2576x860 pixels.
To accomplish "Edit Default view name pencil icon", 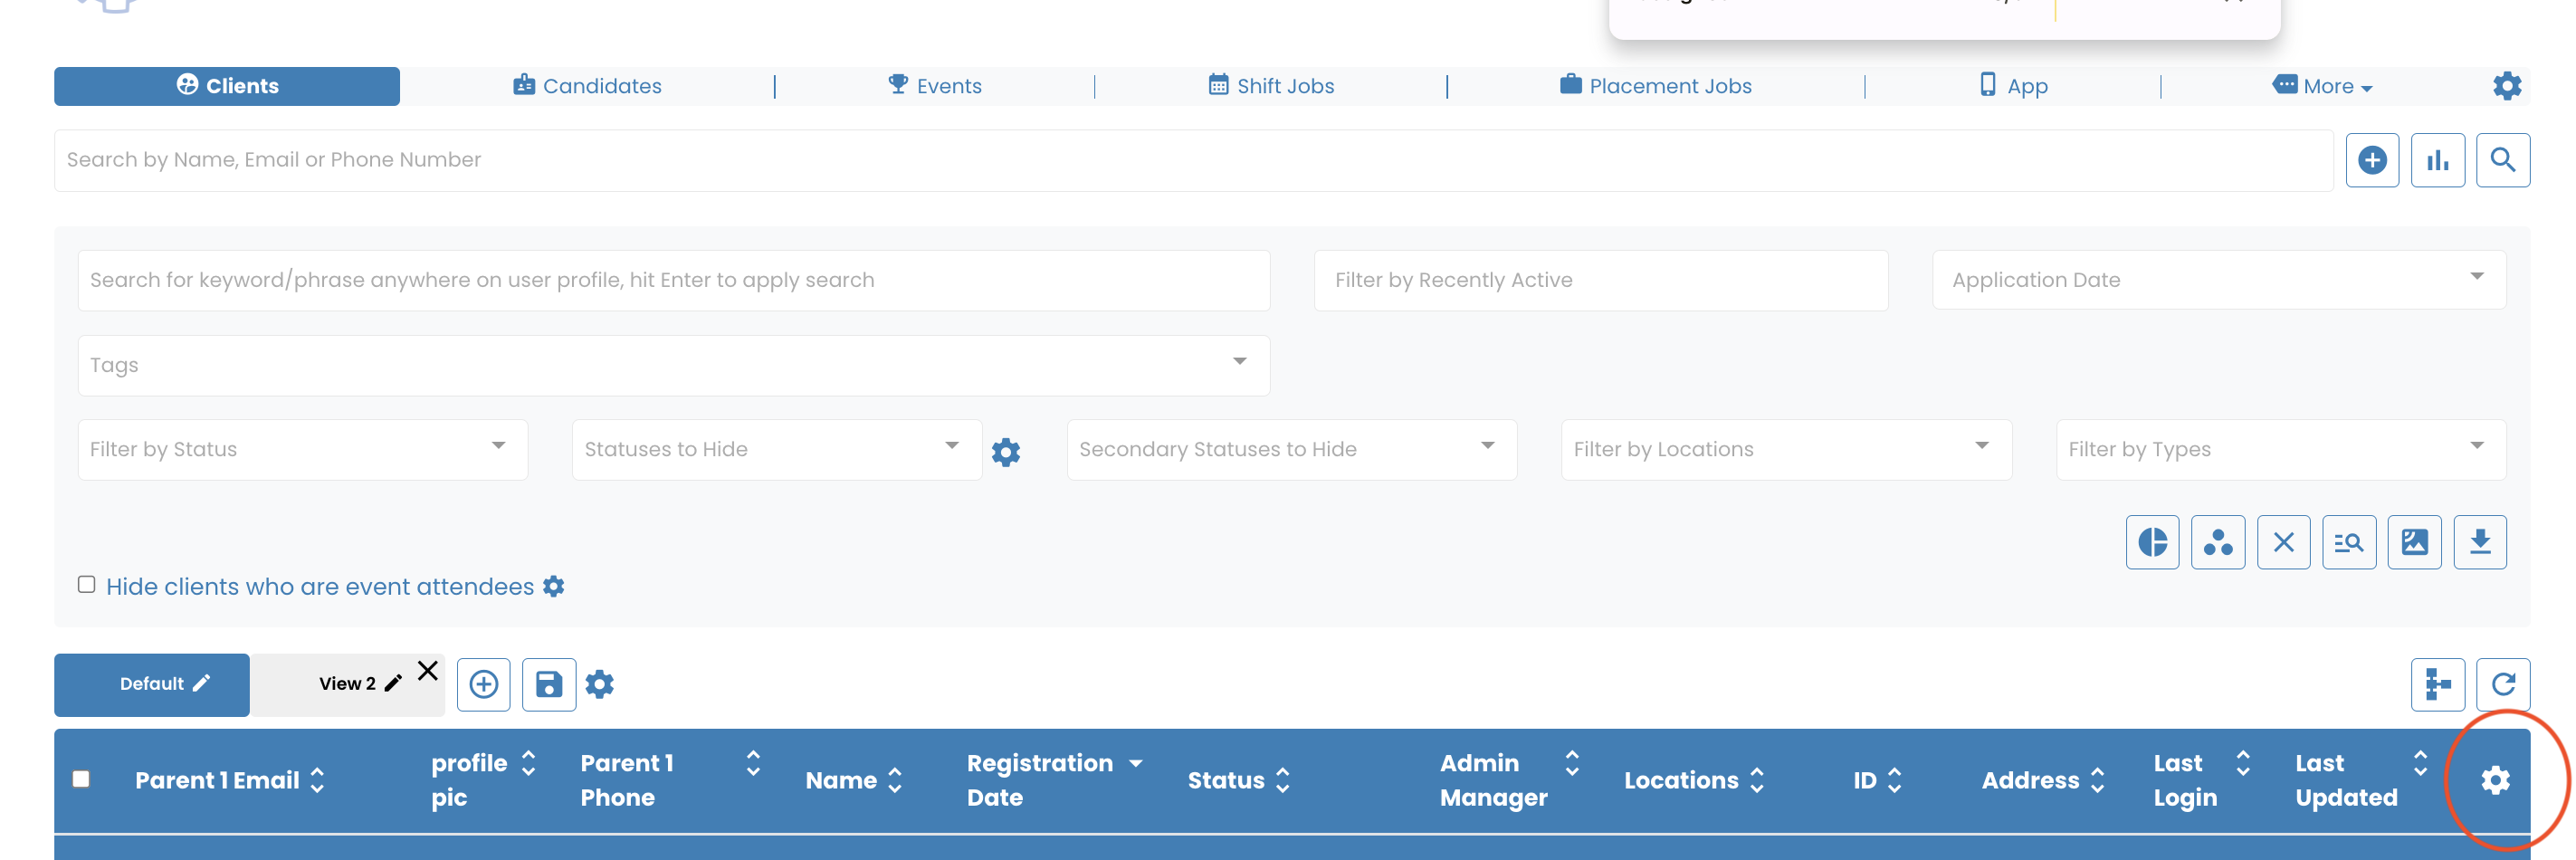I will [201, 683].
